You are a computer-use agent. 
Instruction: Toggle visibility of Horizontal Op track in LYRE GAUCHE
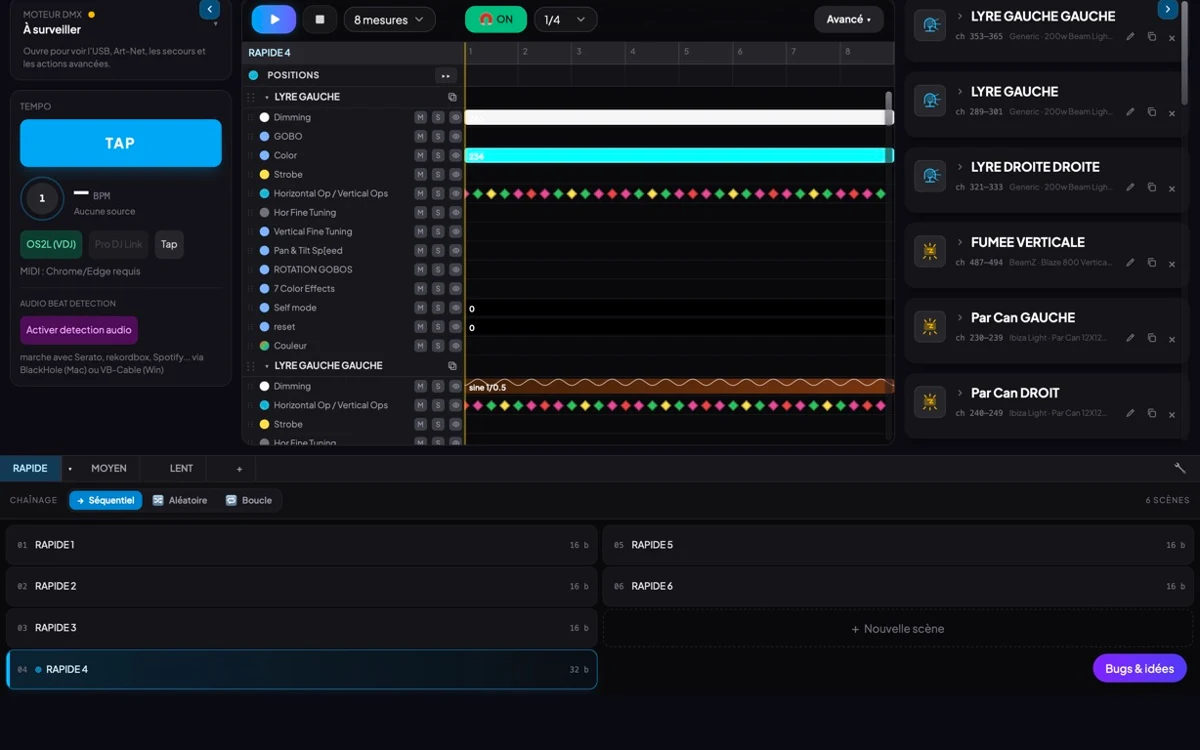click(x=455, y=193)
